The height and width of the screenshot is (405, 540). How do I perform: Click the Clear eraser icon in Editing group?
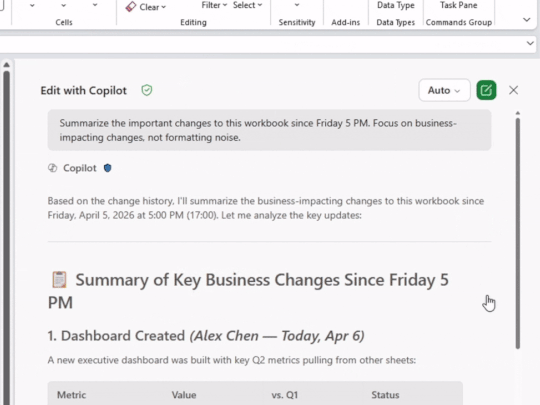[131, 7]
